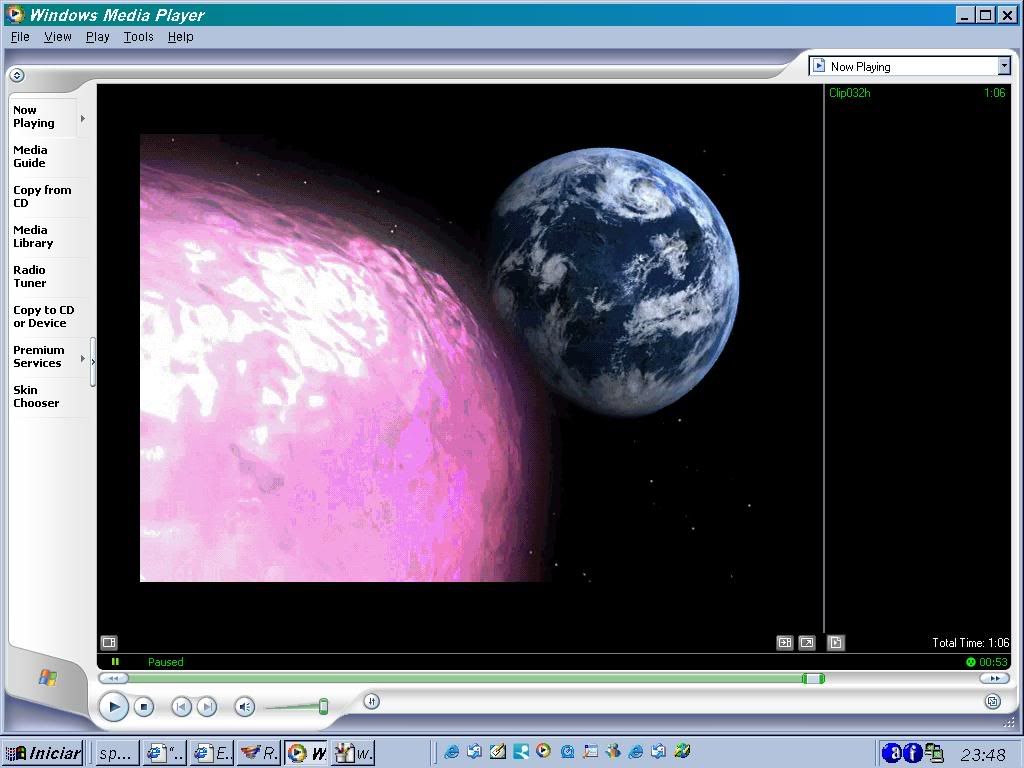
Task: Click the fast forward button on seek bar
Action: tap(995, 679)
